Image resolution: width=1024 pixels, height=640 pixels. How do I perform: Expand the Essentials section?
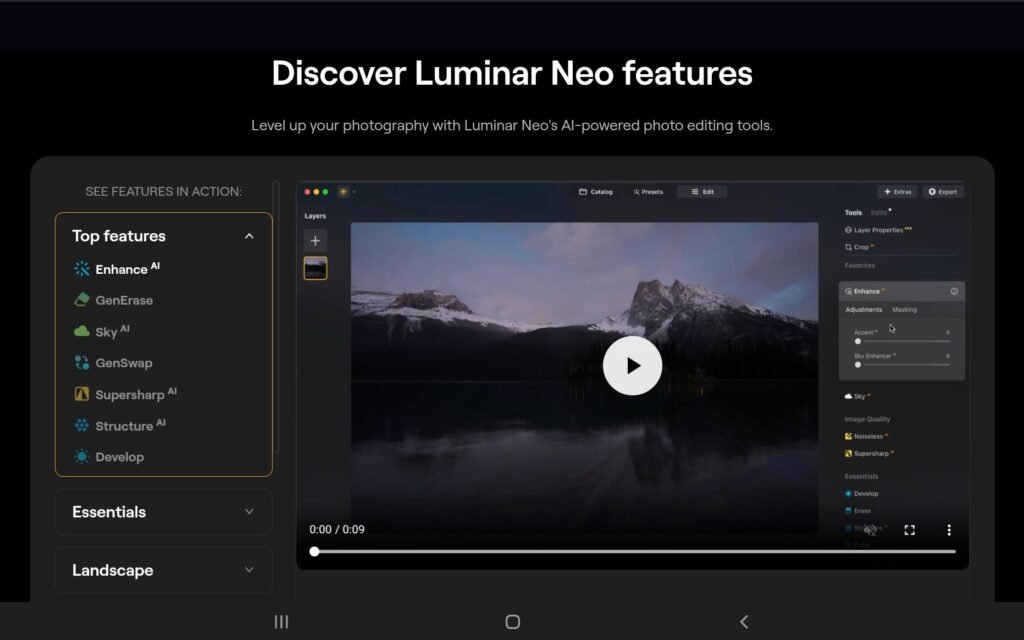(163, 512)
